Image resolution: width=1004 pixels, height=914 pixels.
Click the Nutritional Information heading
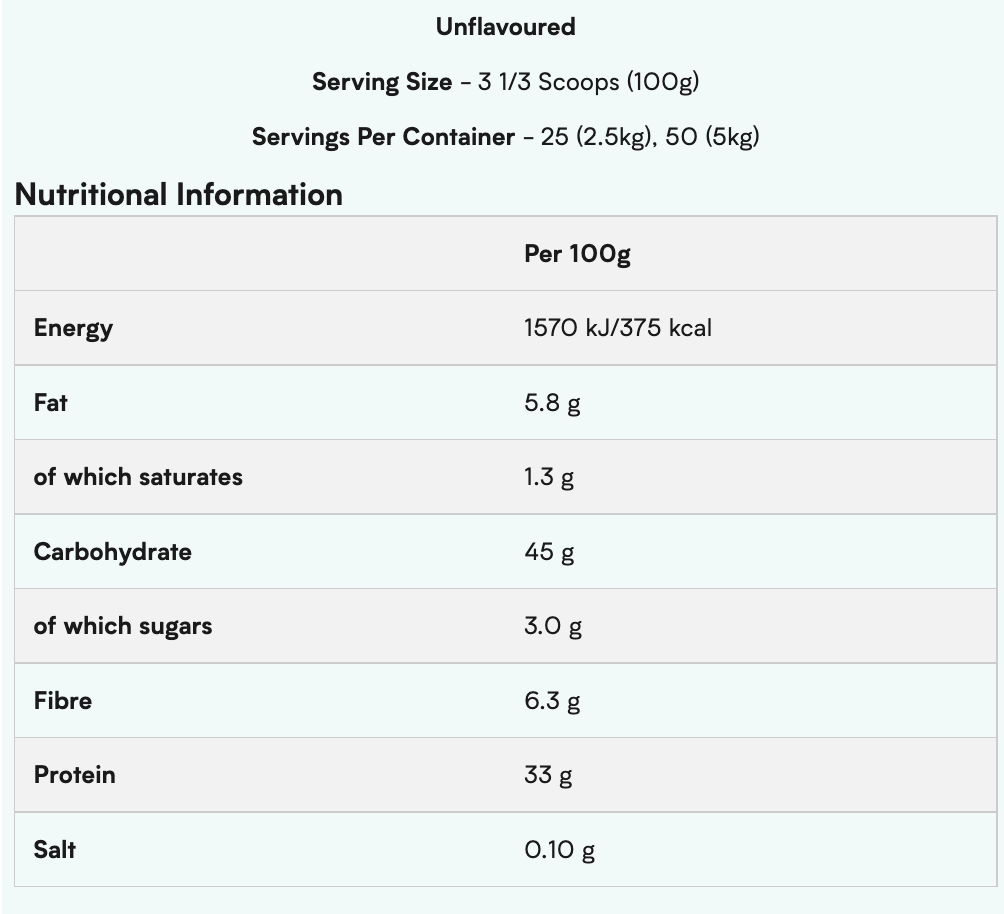[179, 194]
